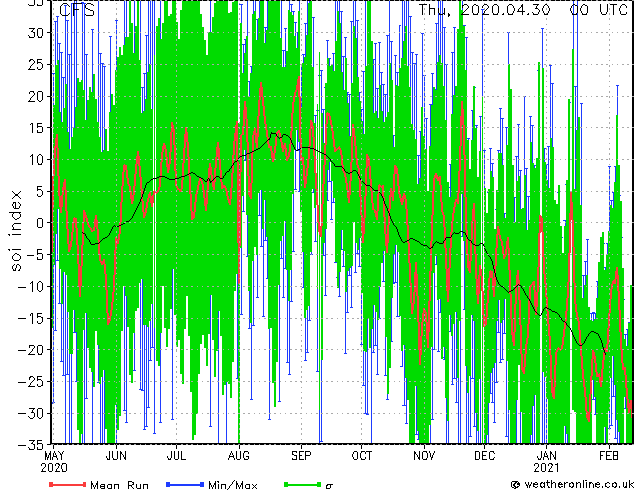The image size is (634, 490).
Task: Click the OCT x-axis label
Action: pyautogui.click(x=361, y=456)
